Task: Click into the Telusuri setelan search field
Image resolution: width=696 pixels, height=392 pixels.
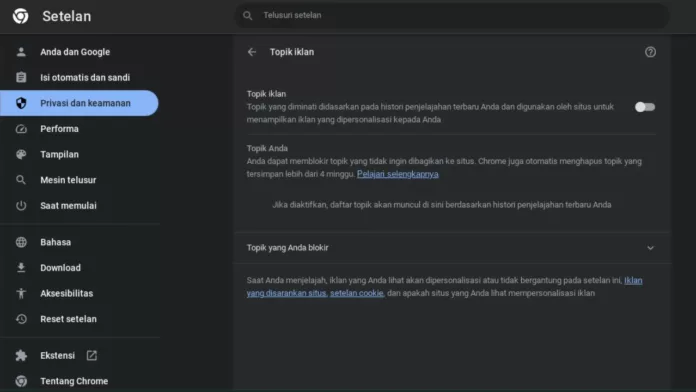Action: tap(451, 16)
